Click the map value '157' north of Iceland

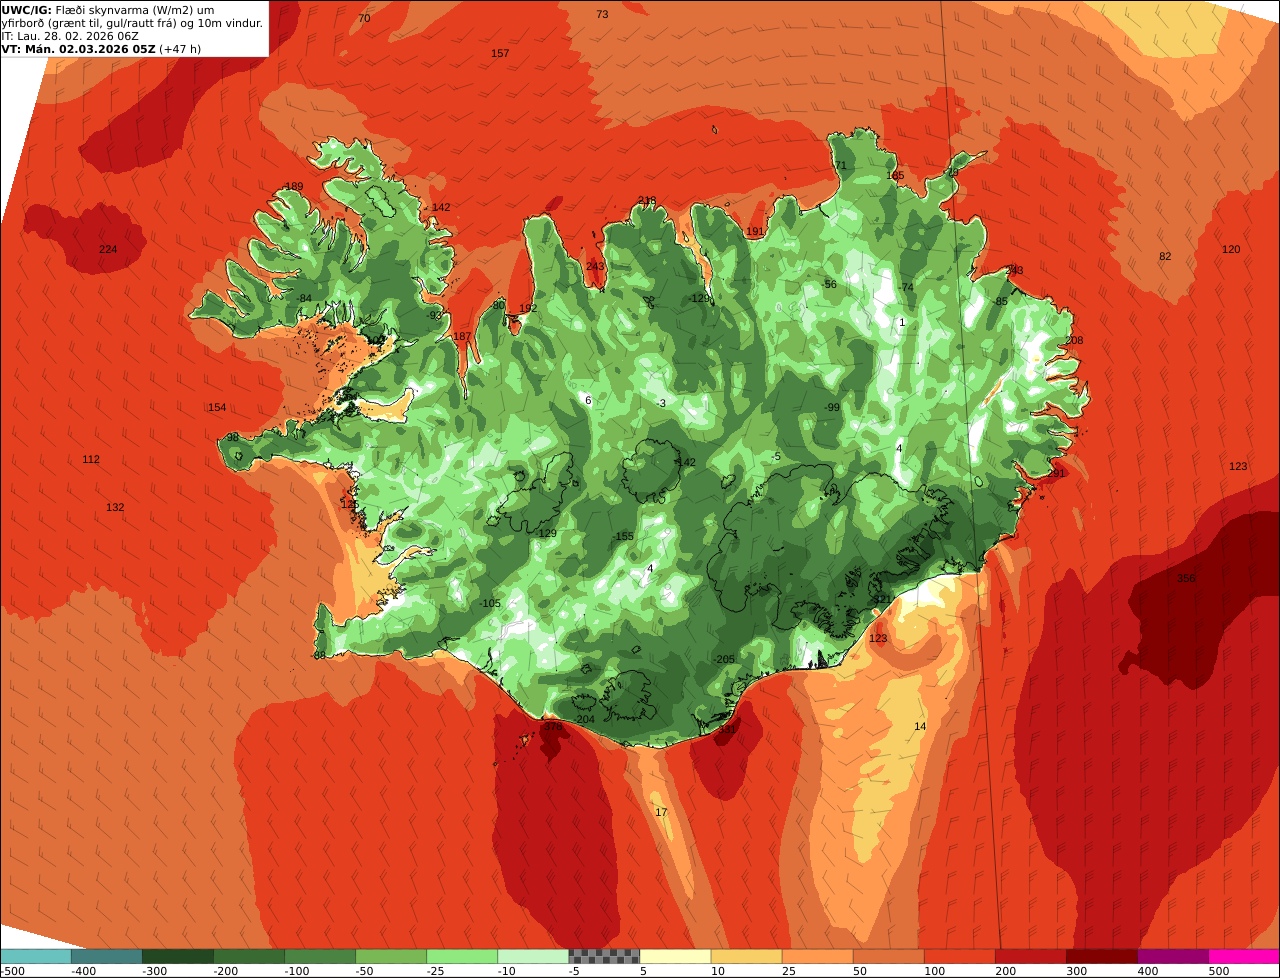(x=500, y=53)
